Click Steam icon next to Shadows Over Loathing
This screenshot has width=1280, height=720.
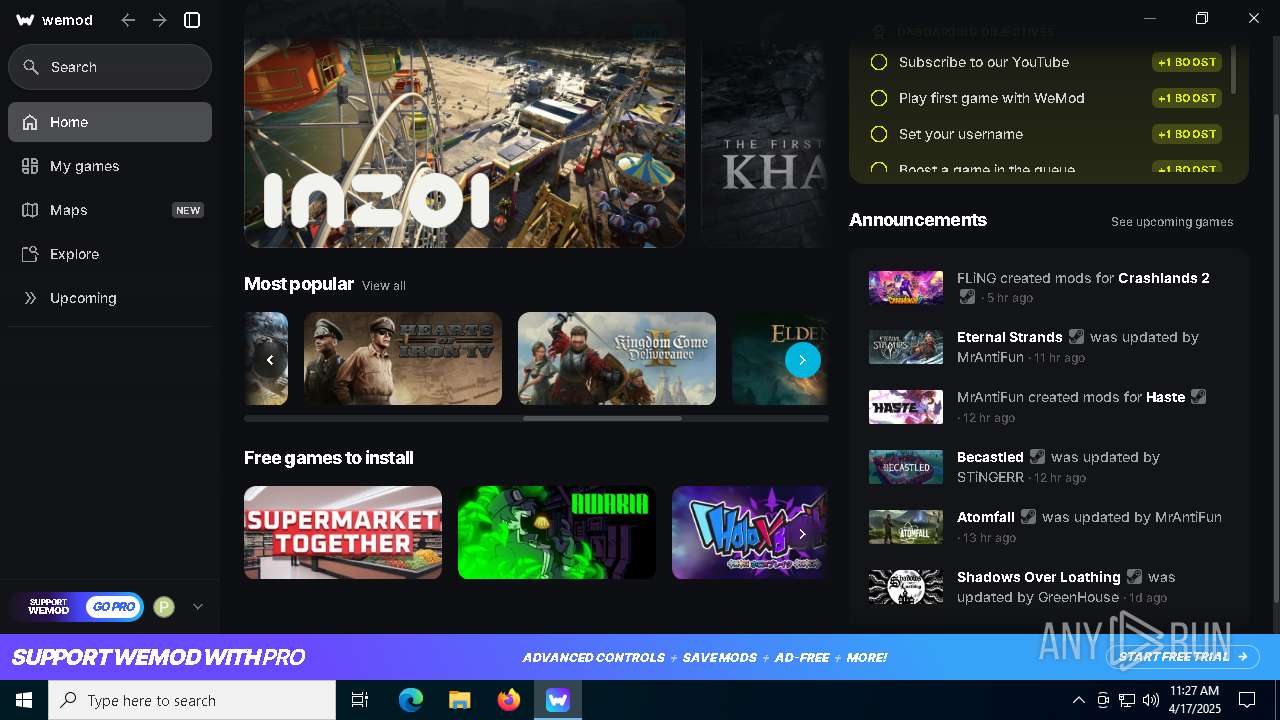[1134, 577]
